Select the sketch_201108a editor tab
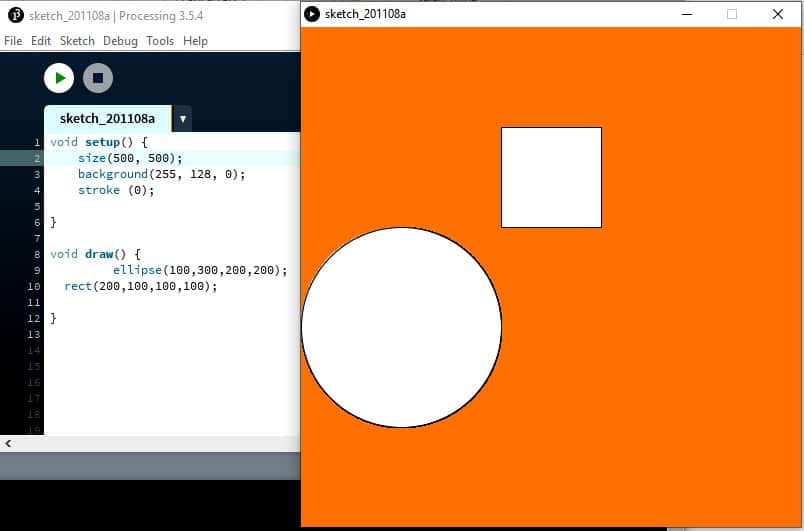 coord(107,119)
